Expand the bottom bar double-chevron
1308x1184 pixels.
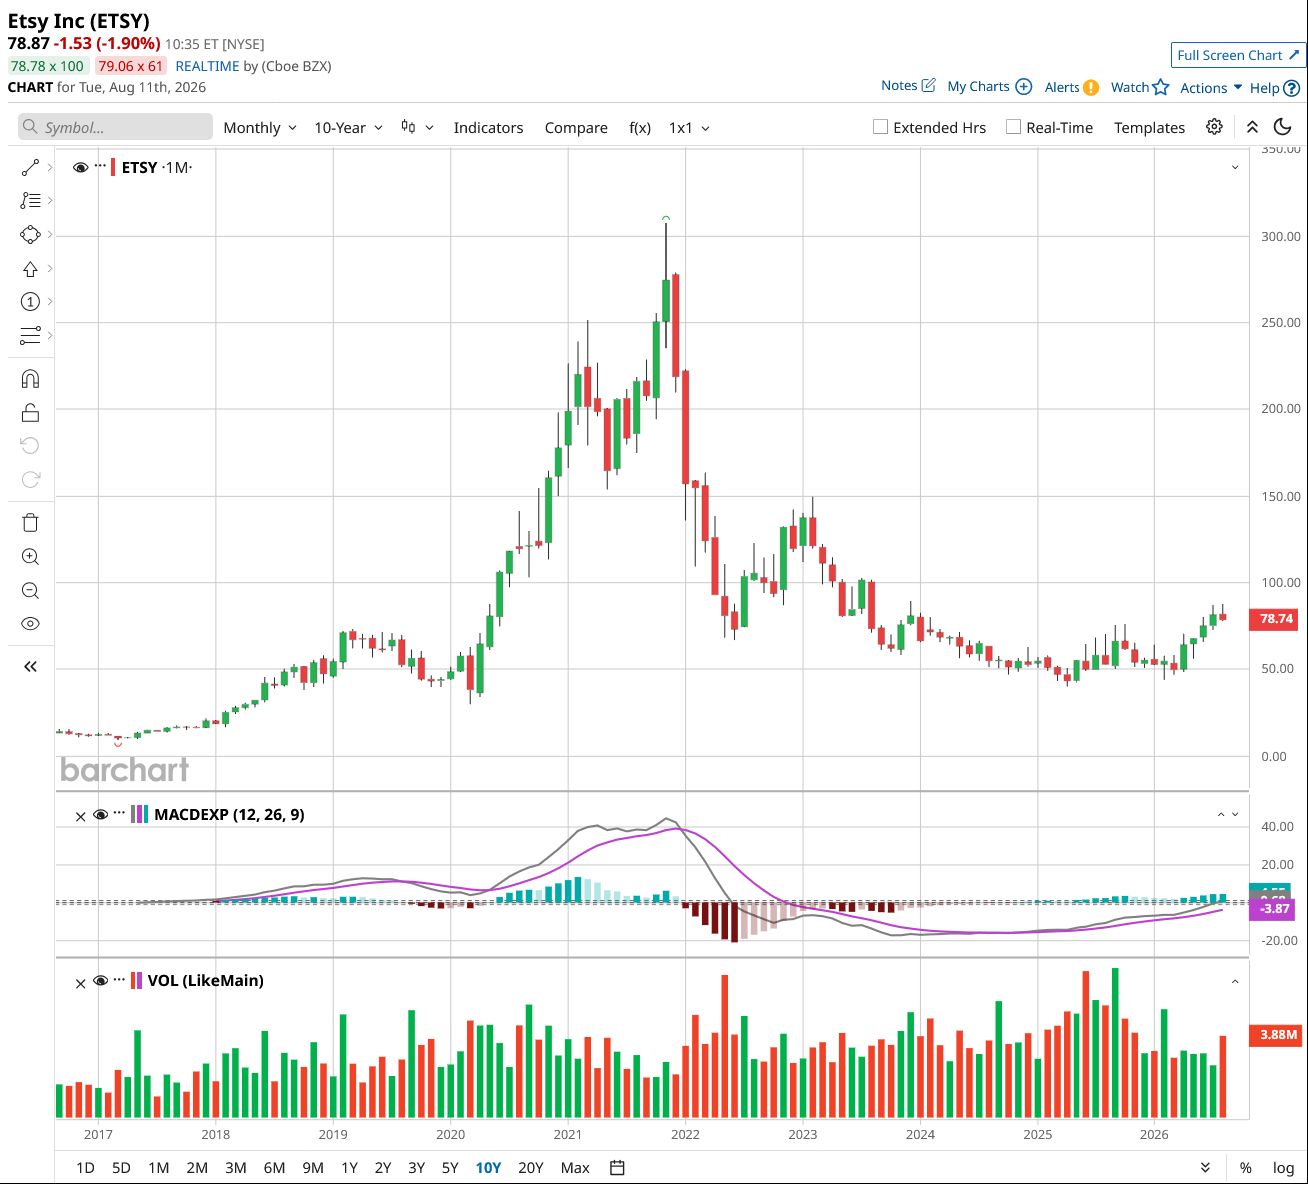pos(1205,1167)
